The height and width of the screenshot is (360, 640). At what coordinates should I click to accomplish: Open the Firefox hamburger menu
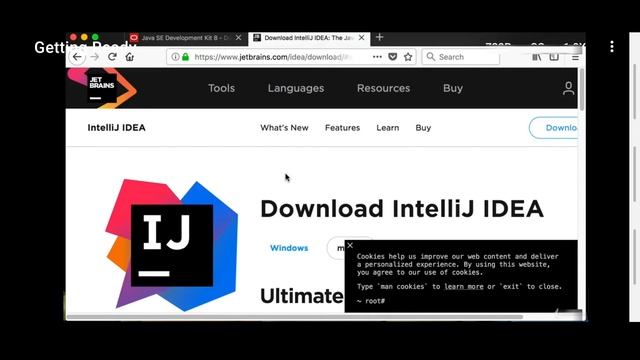(x=575, y=58)
